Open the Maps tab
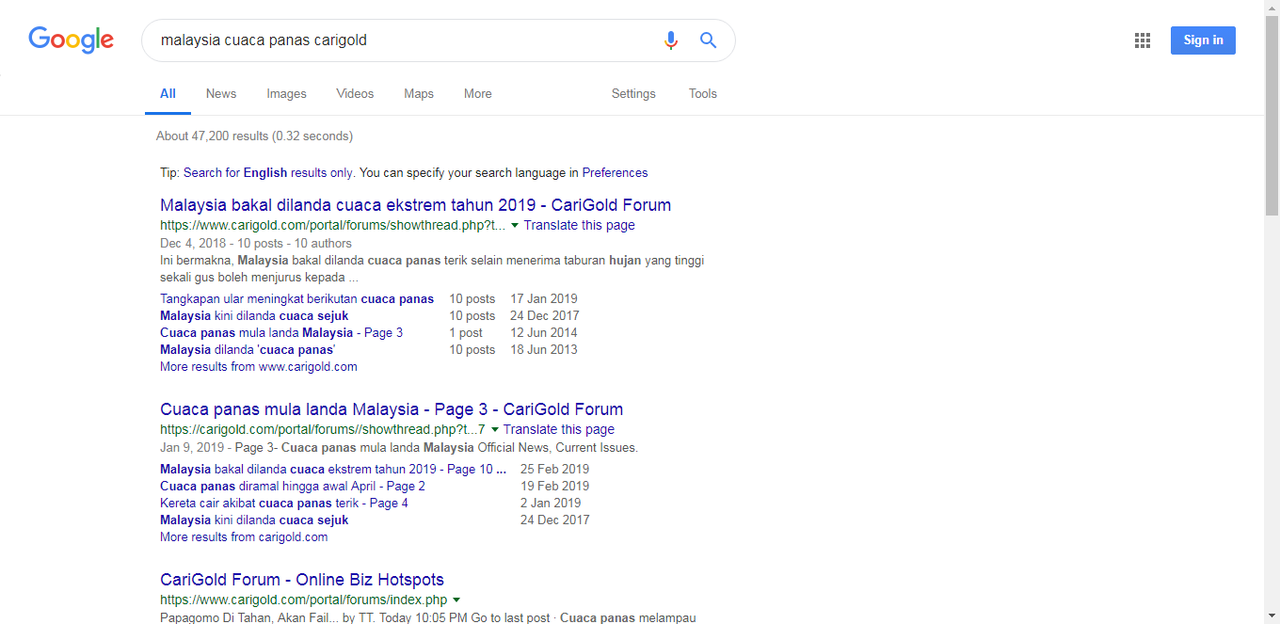Screen dimensions: 1280x624 (x=419, y=94)
